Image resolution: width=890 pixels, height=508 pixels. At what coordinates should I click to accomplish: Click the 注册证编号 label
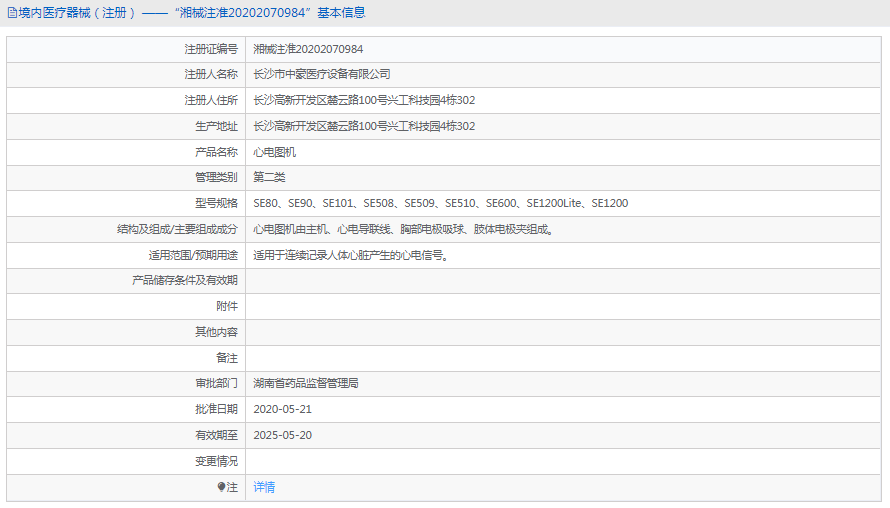click(211, 49)
